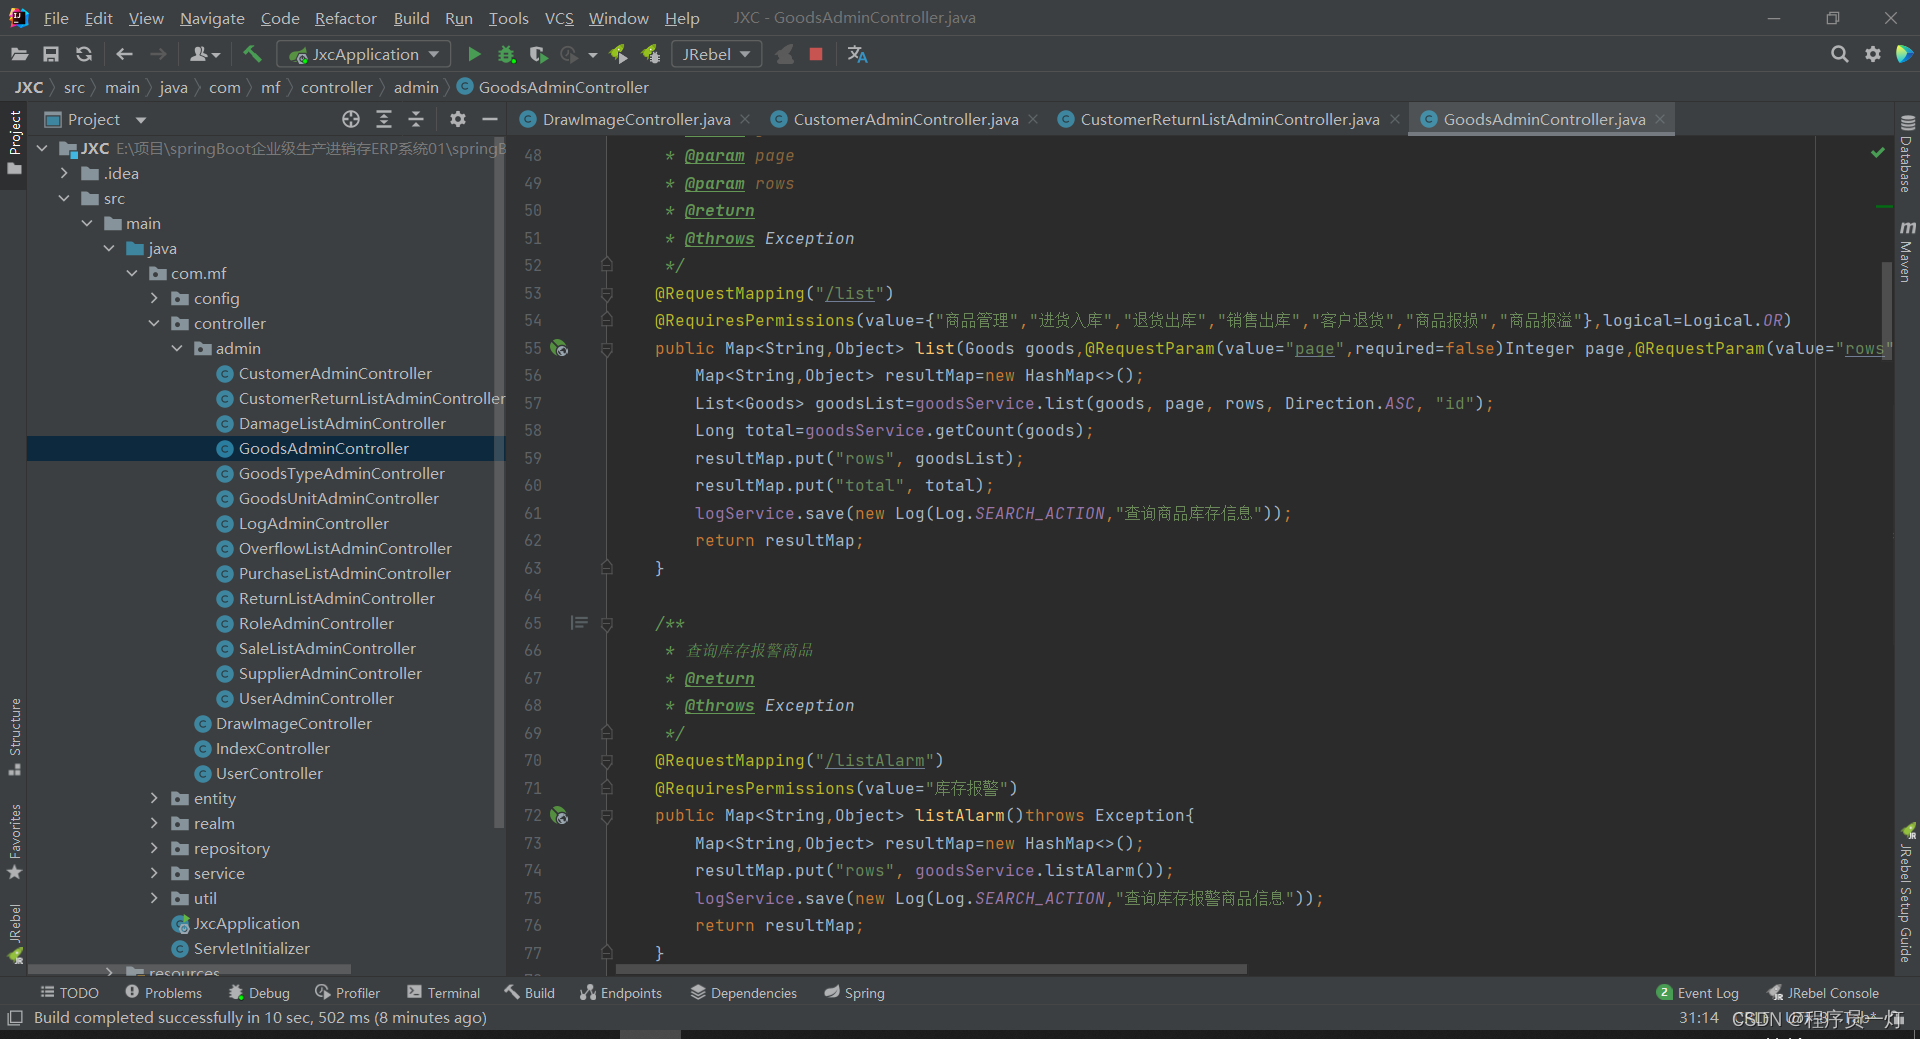Hide the Project tool window
Viewport: 1920px width, 1039px height.
490,119
